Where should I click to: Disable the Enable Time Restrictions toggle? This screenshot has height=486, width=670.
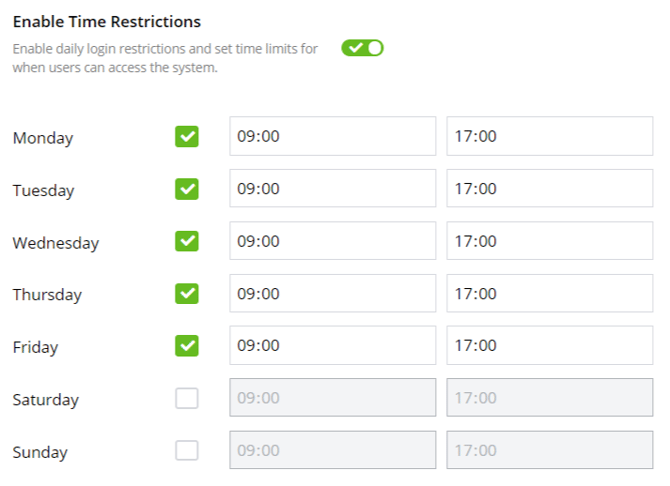click(362, 48)
